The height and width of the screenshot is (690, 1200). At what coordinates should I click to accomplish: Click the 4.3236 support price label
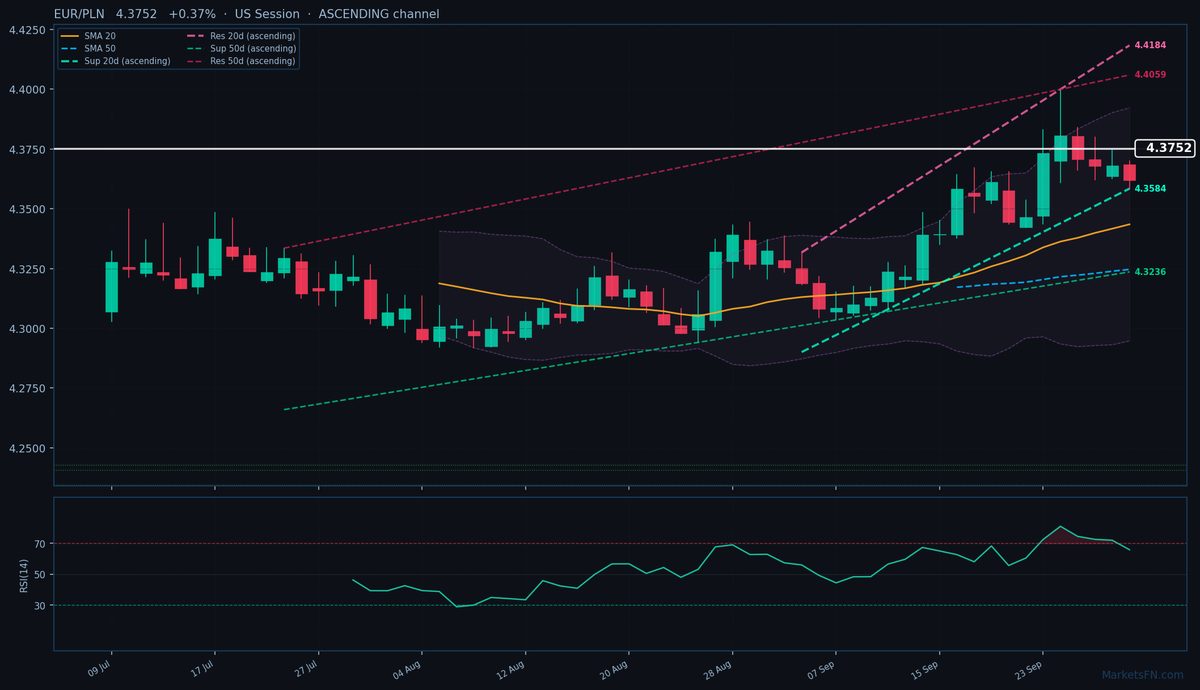tap(1150, 272)
